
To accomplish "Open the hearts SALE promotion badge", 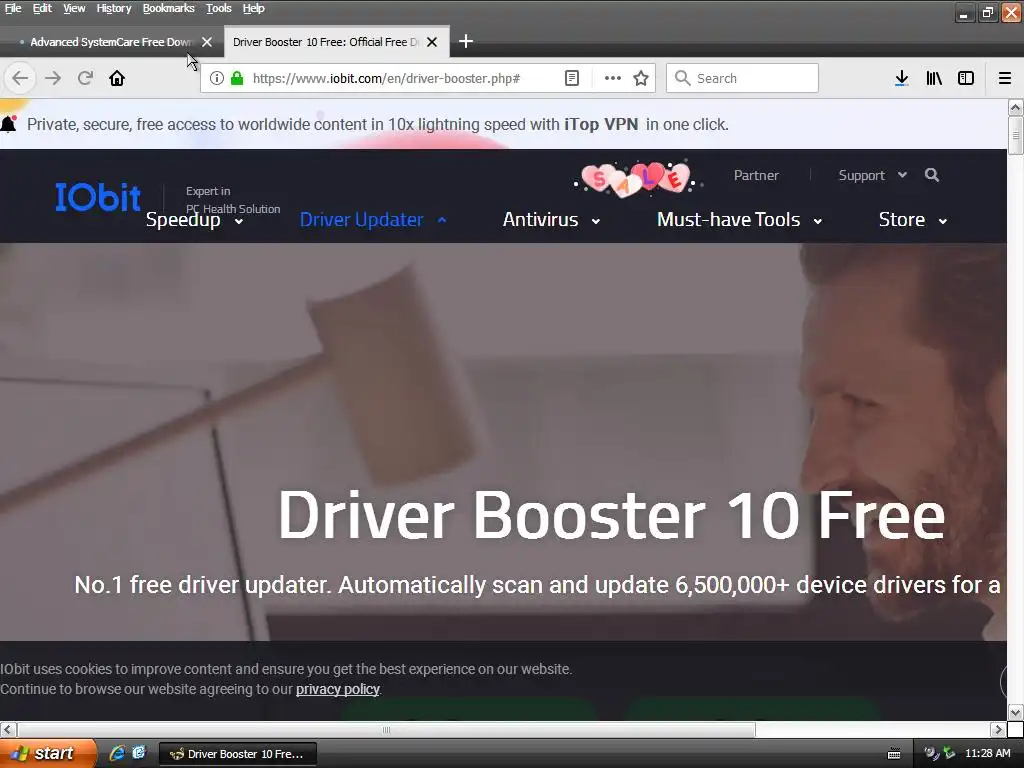I will (x=637, y=178).
